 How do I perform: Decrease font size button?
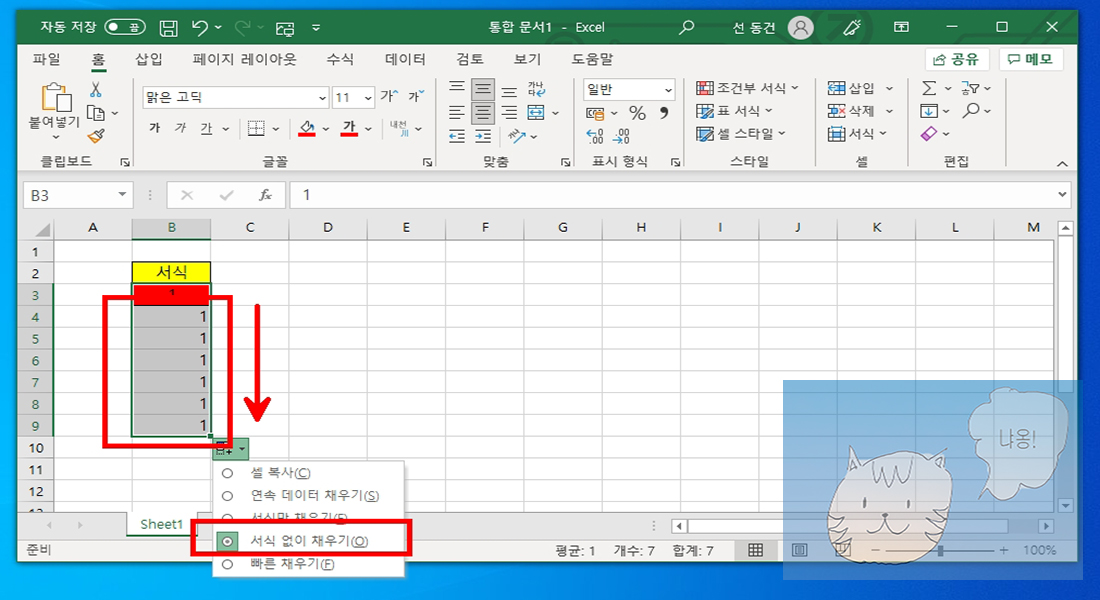point(415,96)
